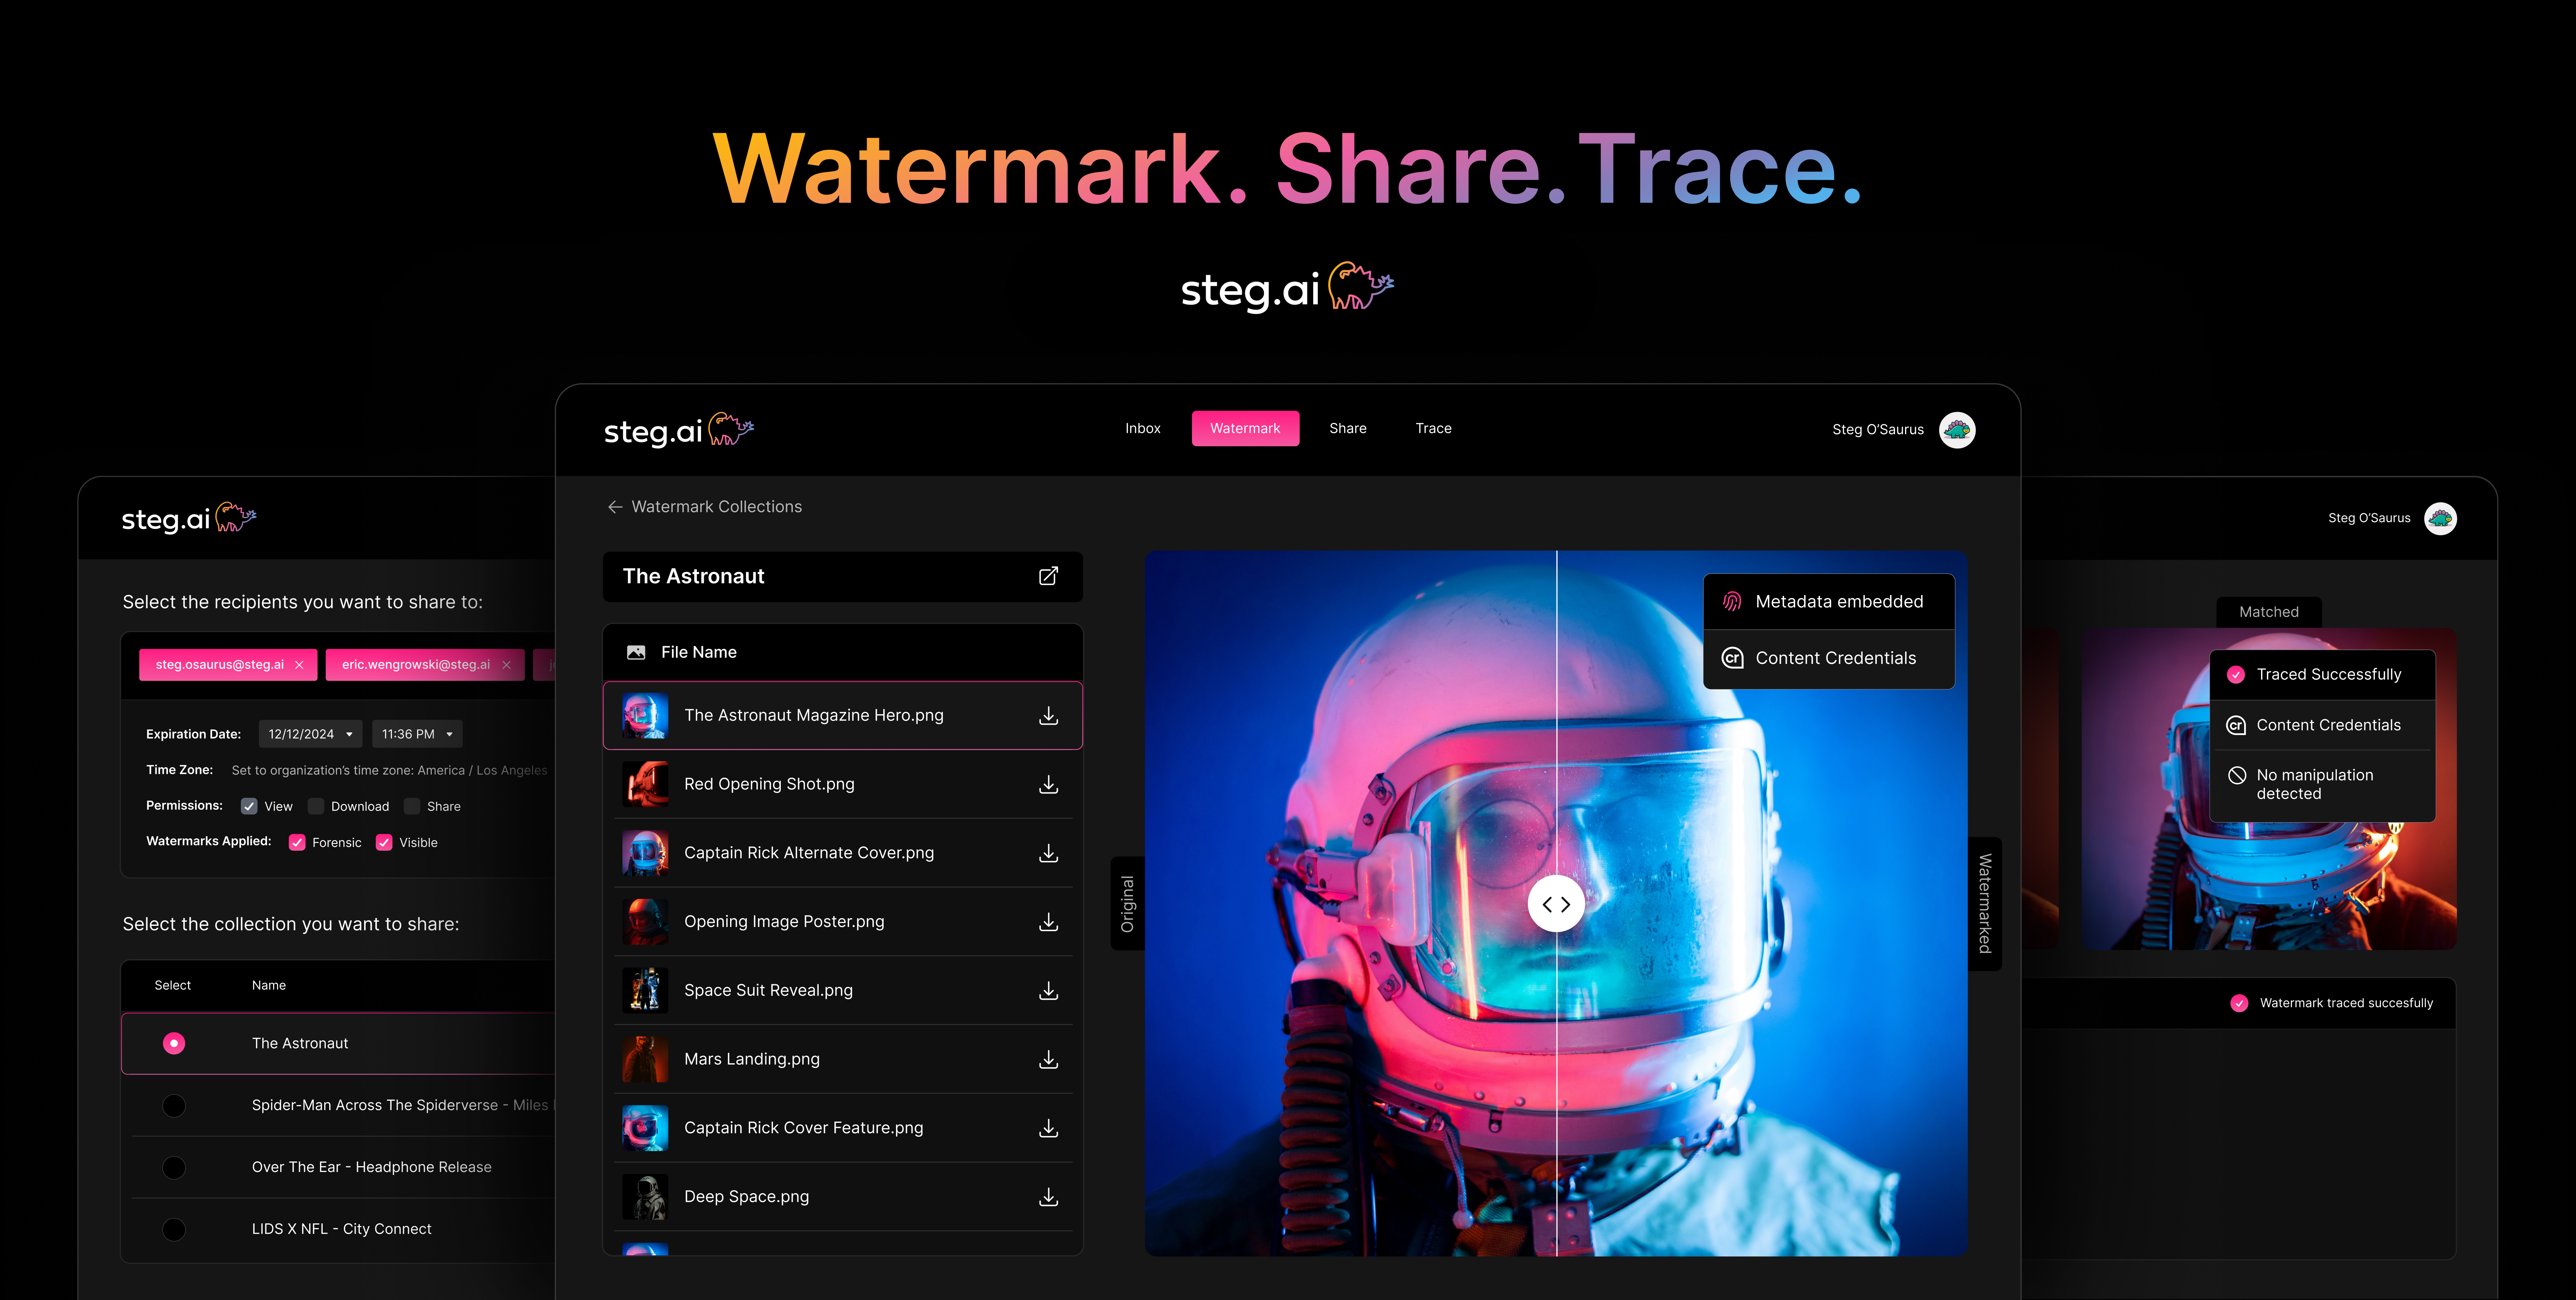
Task: Download Captain Rick Cover Feature.png
Action: (1048, 1128)
